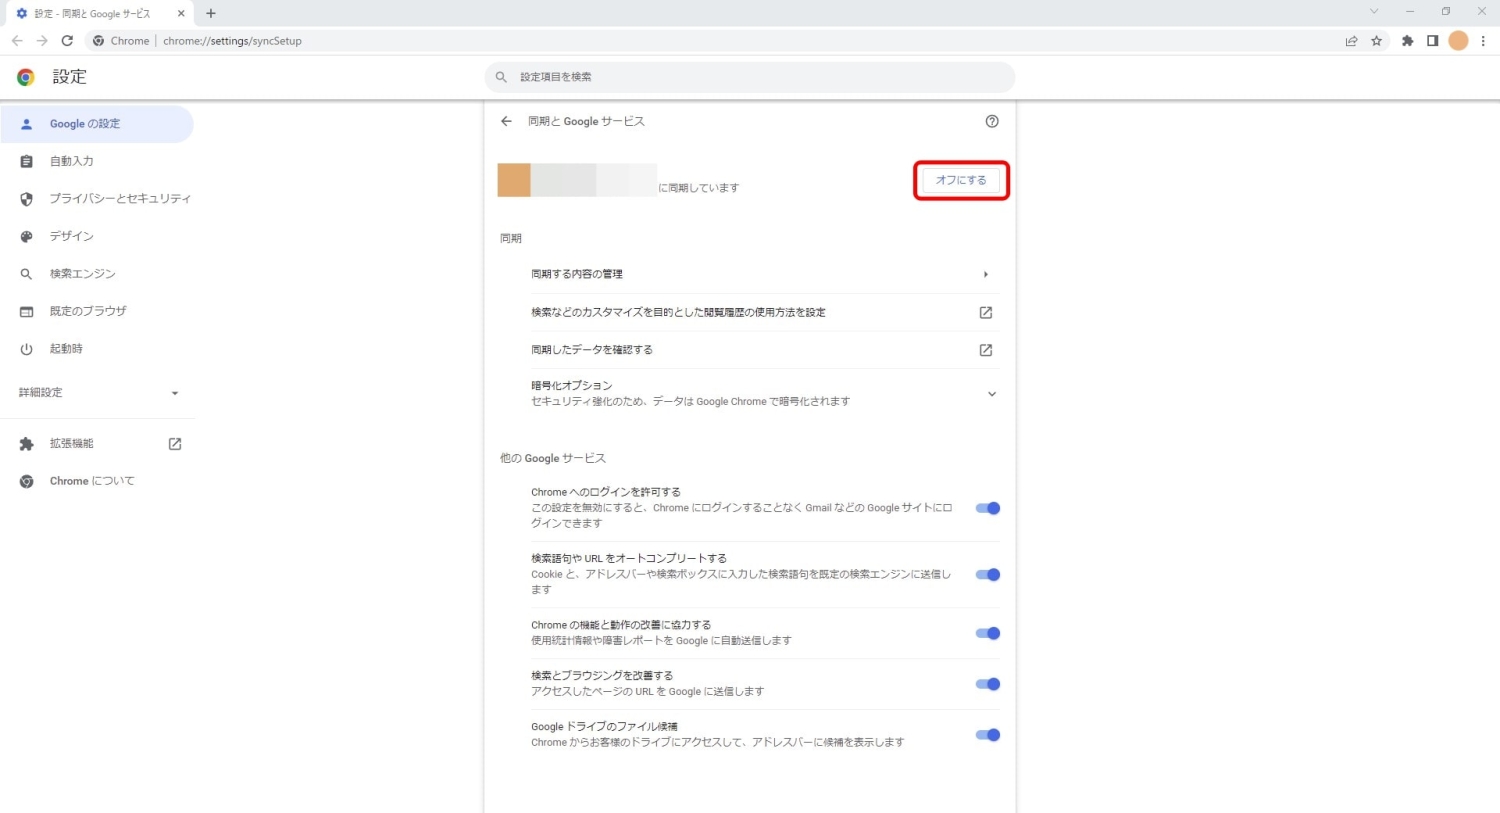Screen dimensions: 1500x813
Task: Click the back arrow beside 同期と Google サービス
Action: coord(506,121)
